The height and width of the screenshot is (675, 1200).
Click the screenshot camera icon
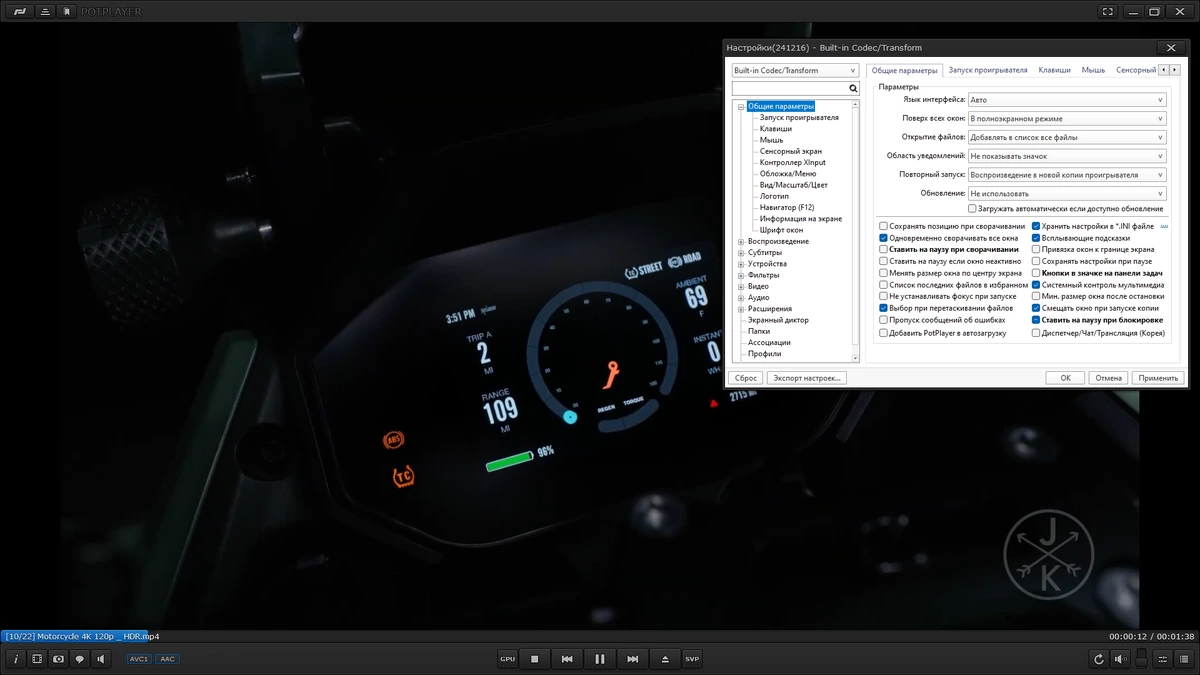pos(59,659)
